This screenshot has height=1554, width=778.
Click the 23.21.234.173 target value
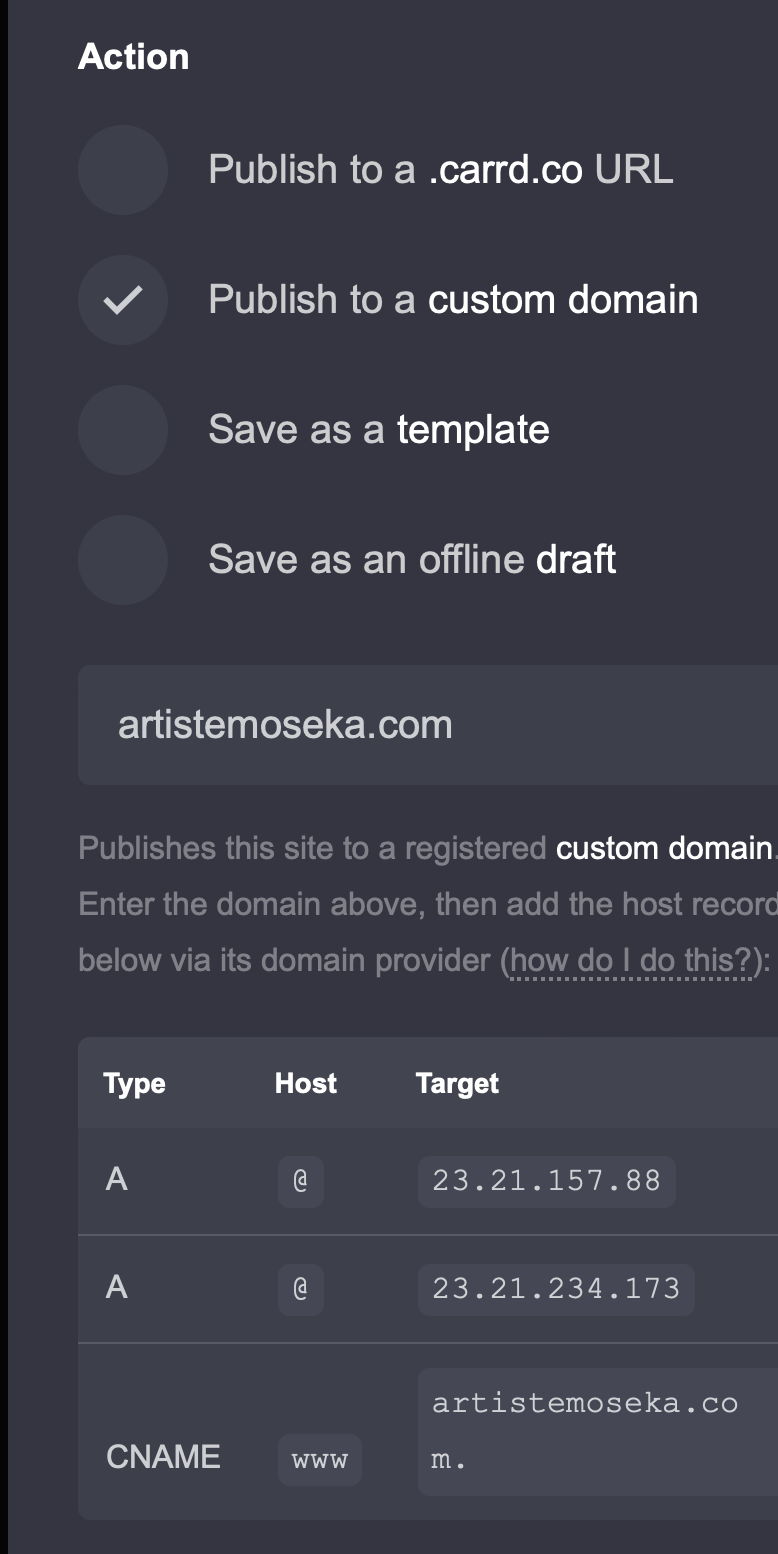pos(556,1288)
